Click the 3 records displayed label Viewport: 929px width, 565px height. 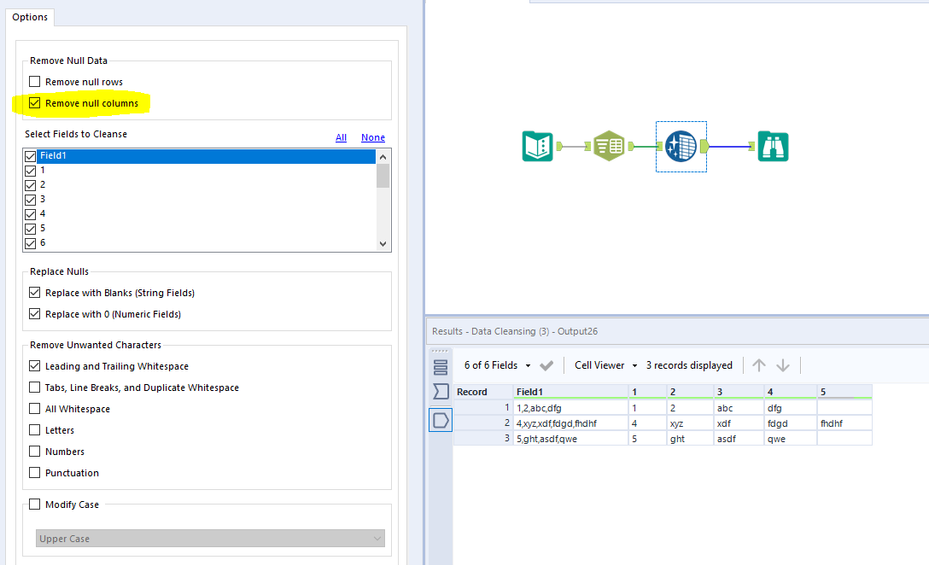[689, 365]
